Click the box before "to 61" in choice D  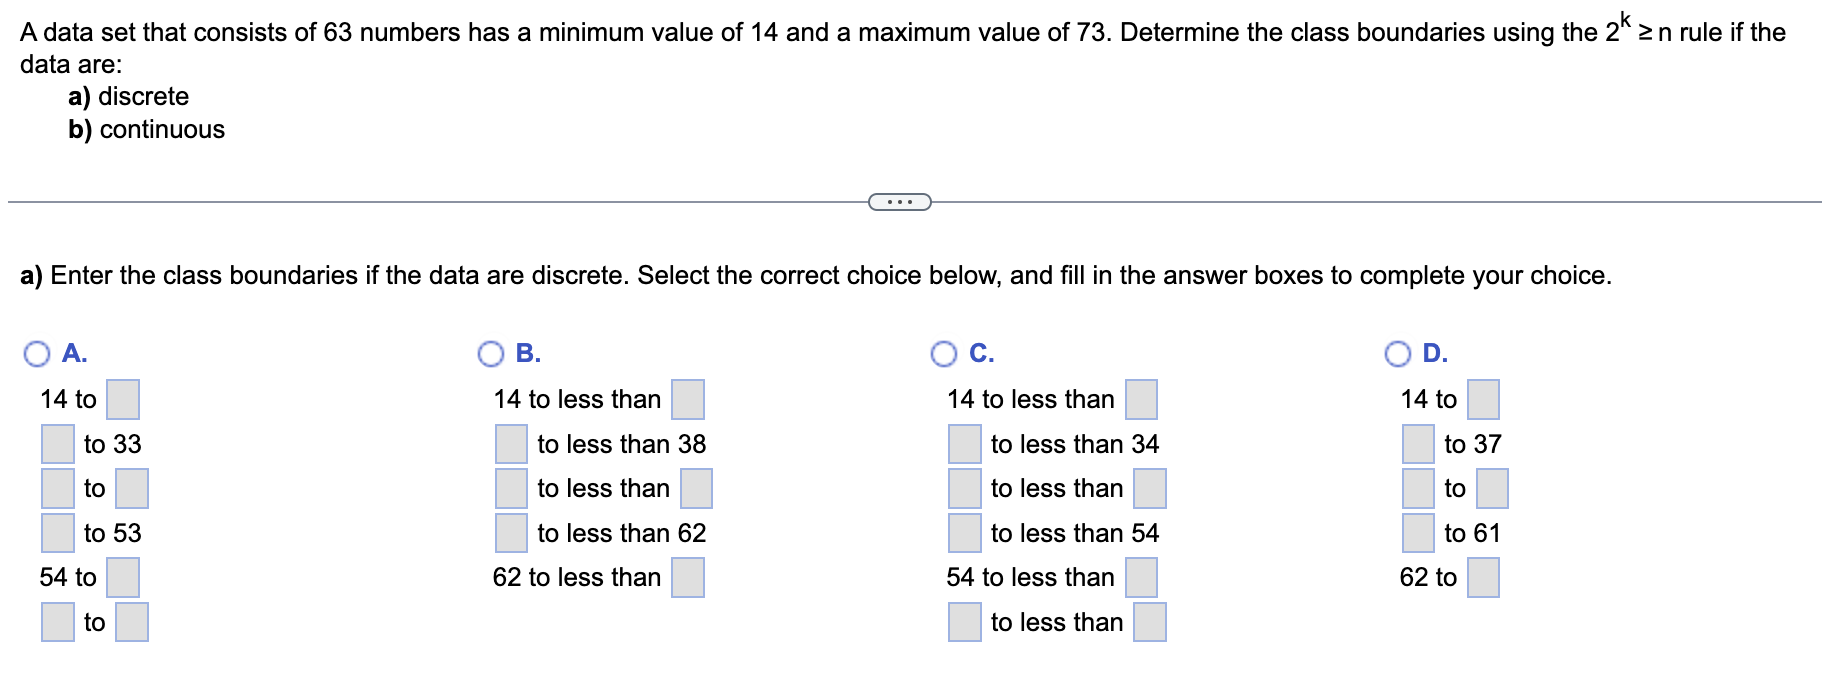point(1418,533)
